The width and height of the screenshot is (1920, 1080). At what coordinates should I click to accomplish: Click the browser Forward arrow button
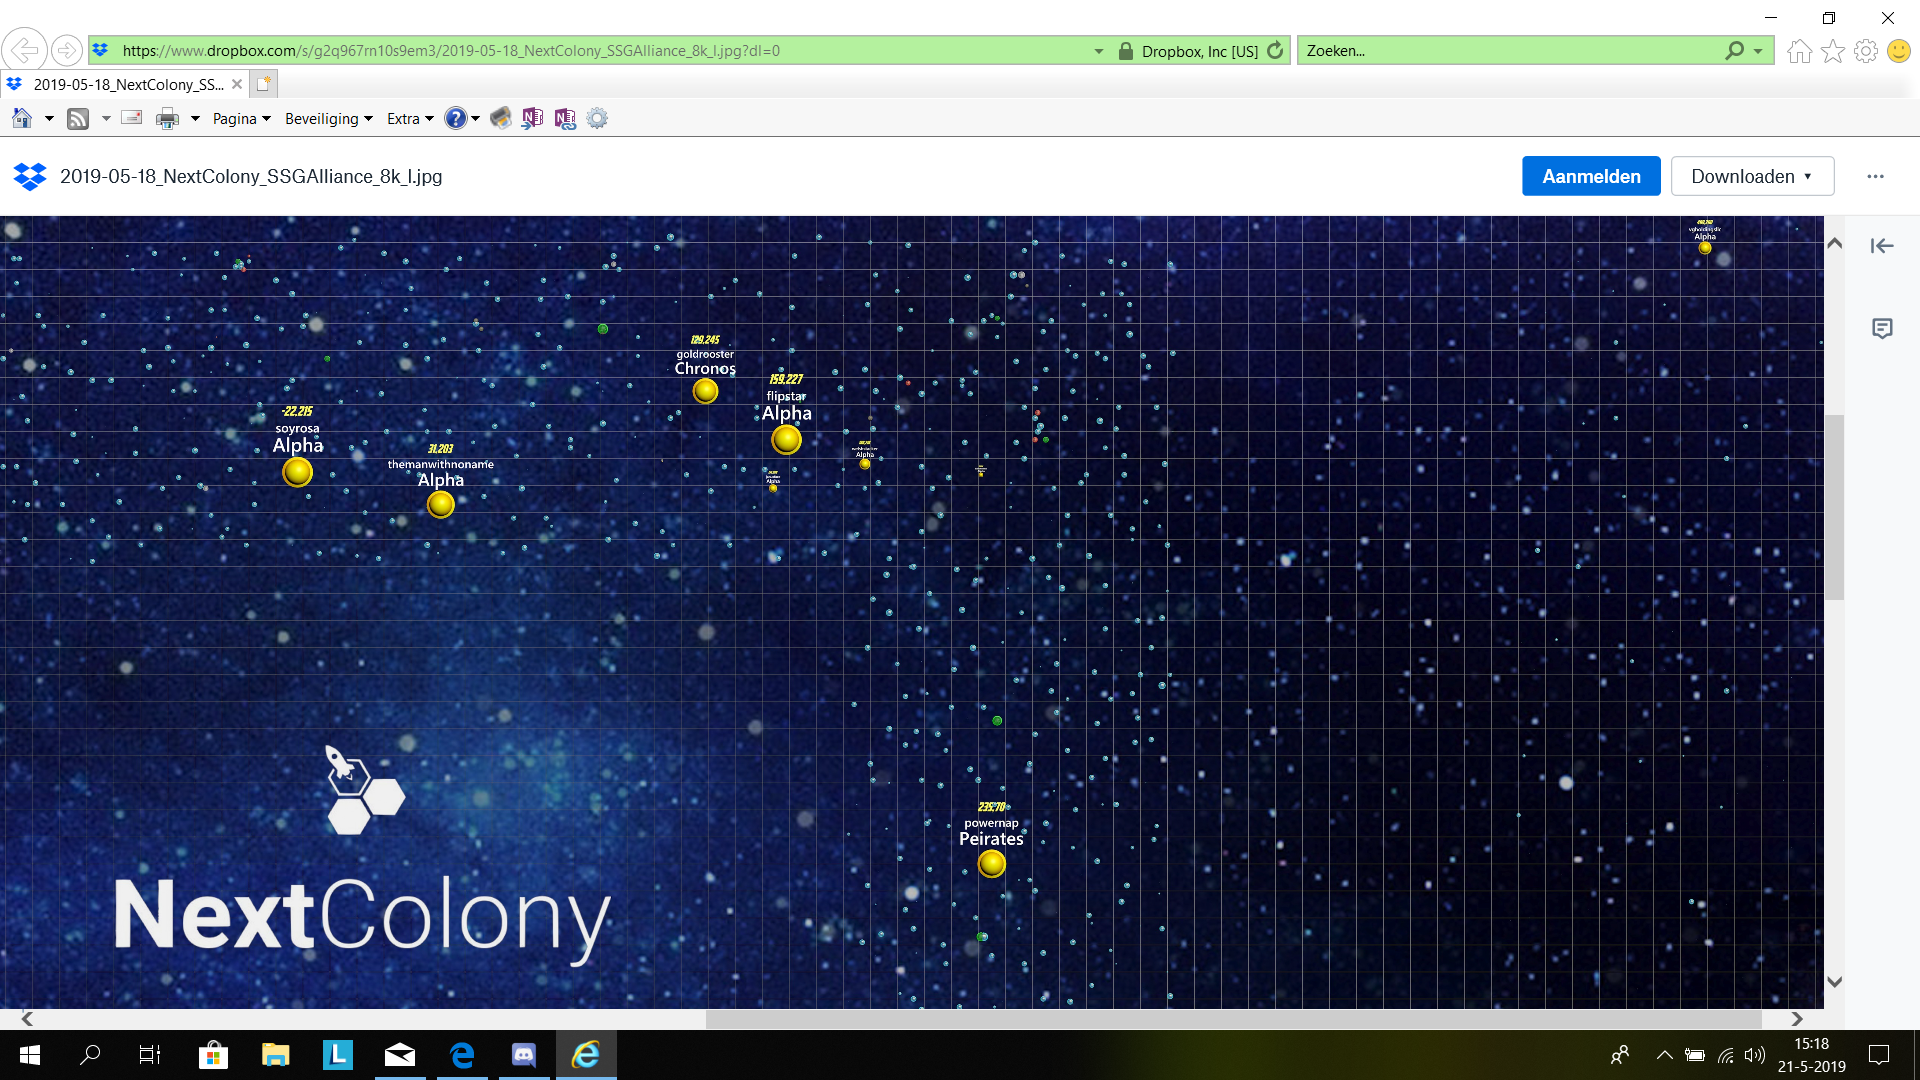pyautogui.click(x=66, y=50)
